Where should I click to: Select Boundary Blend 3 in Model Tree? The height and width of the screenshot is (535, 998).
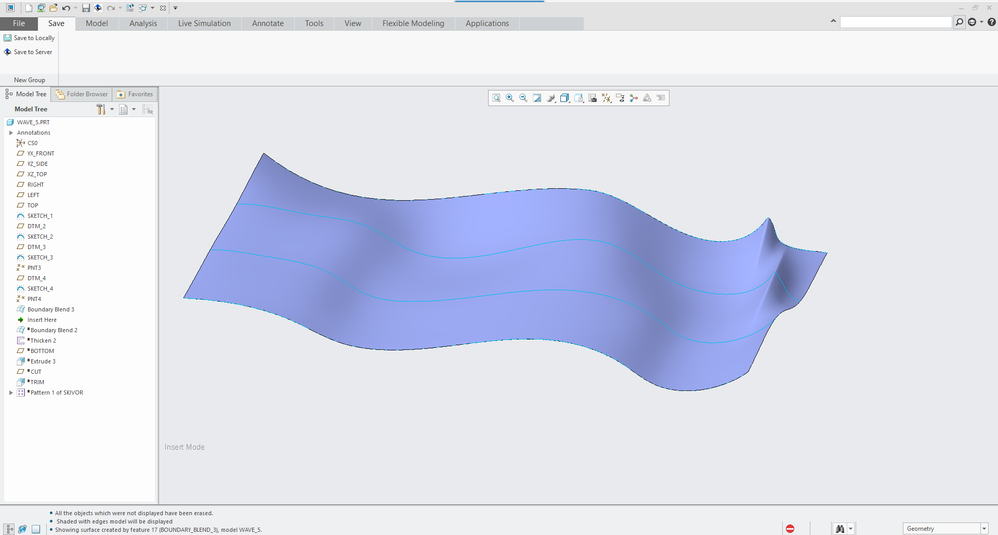tap(50, 309)
